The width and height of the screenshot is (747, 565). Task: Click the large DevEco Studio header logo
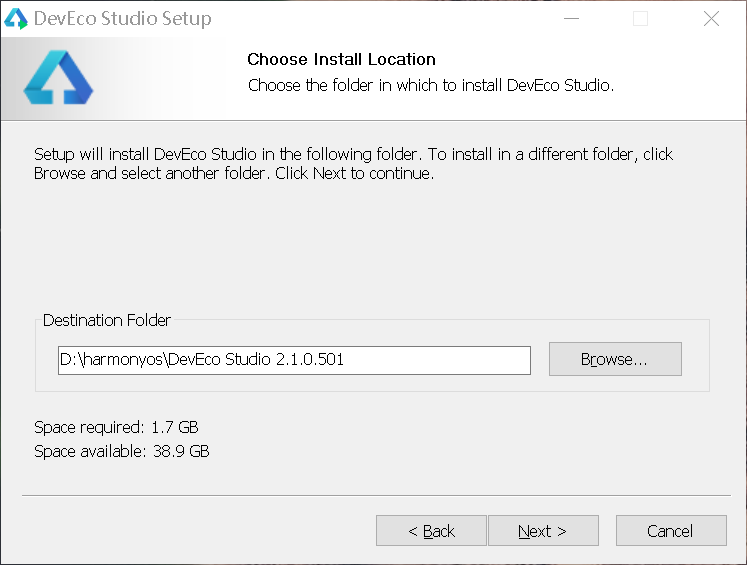58,77
